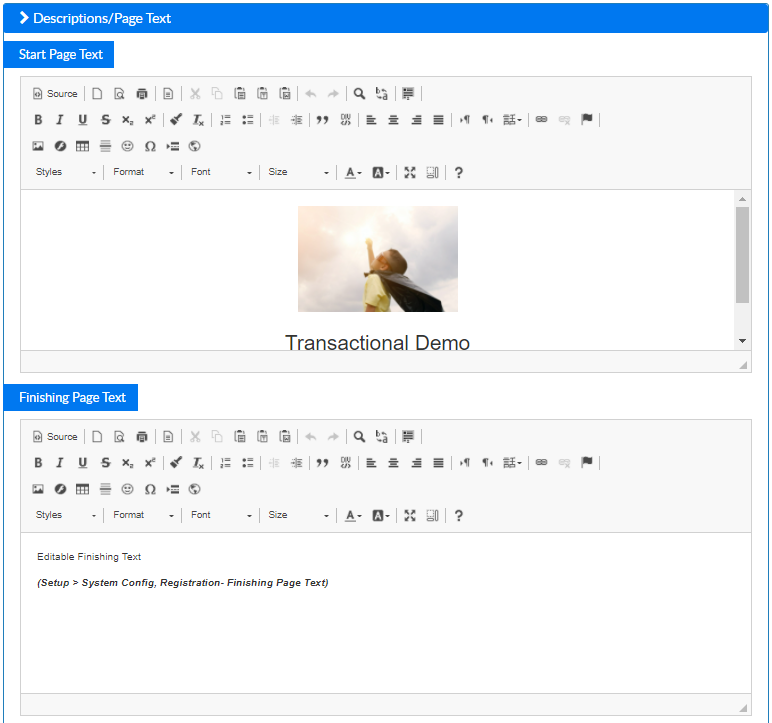Insert table in Start Page editor

(x=83, y=146)
